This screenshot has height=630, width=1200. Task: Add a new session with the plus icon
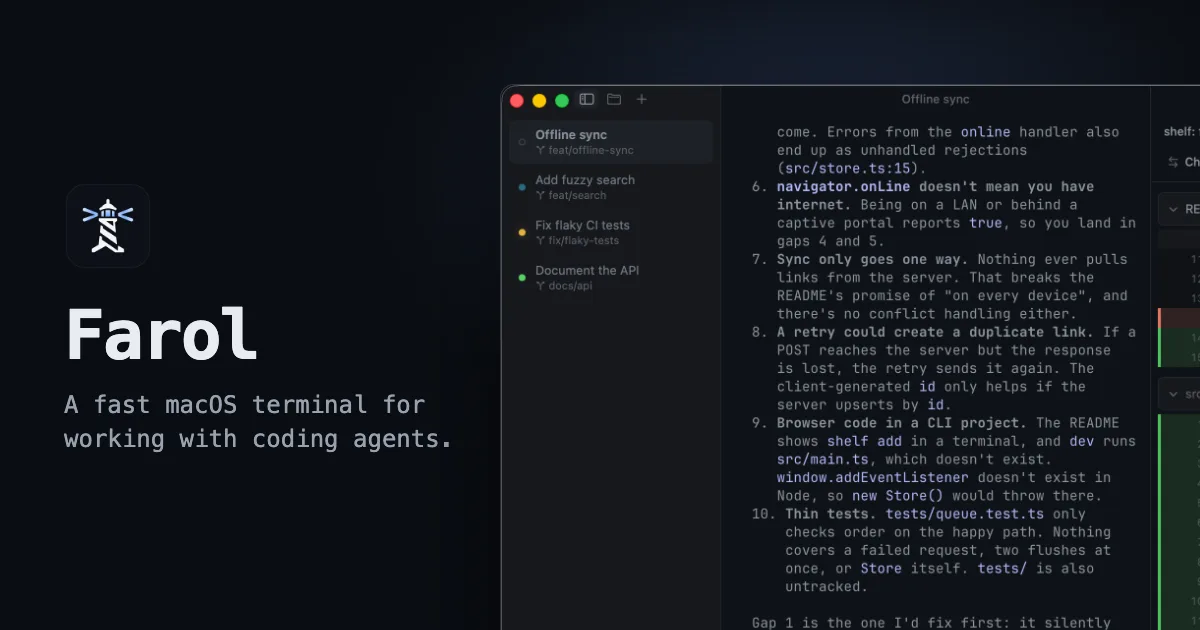(642, 100)
